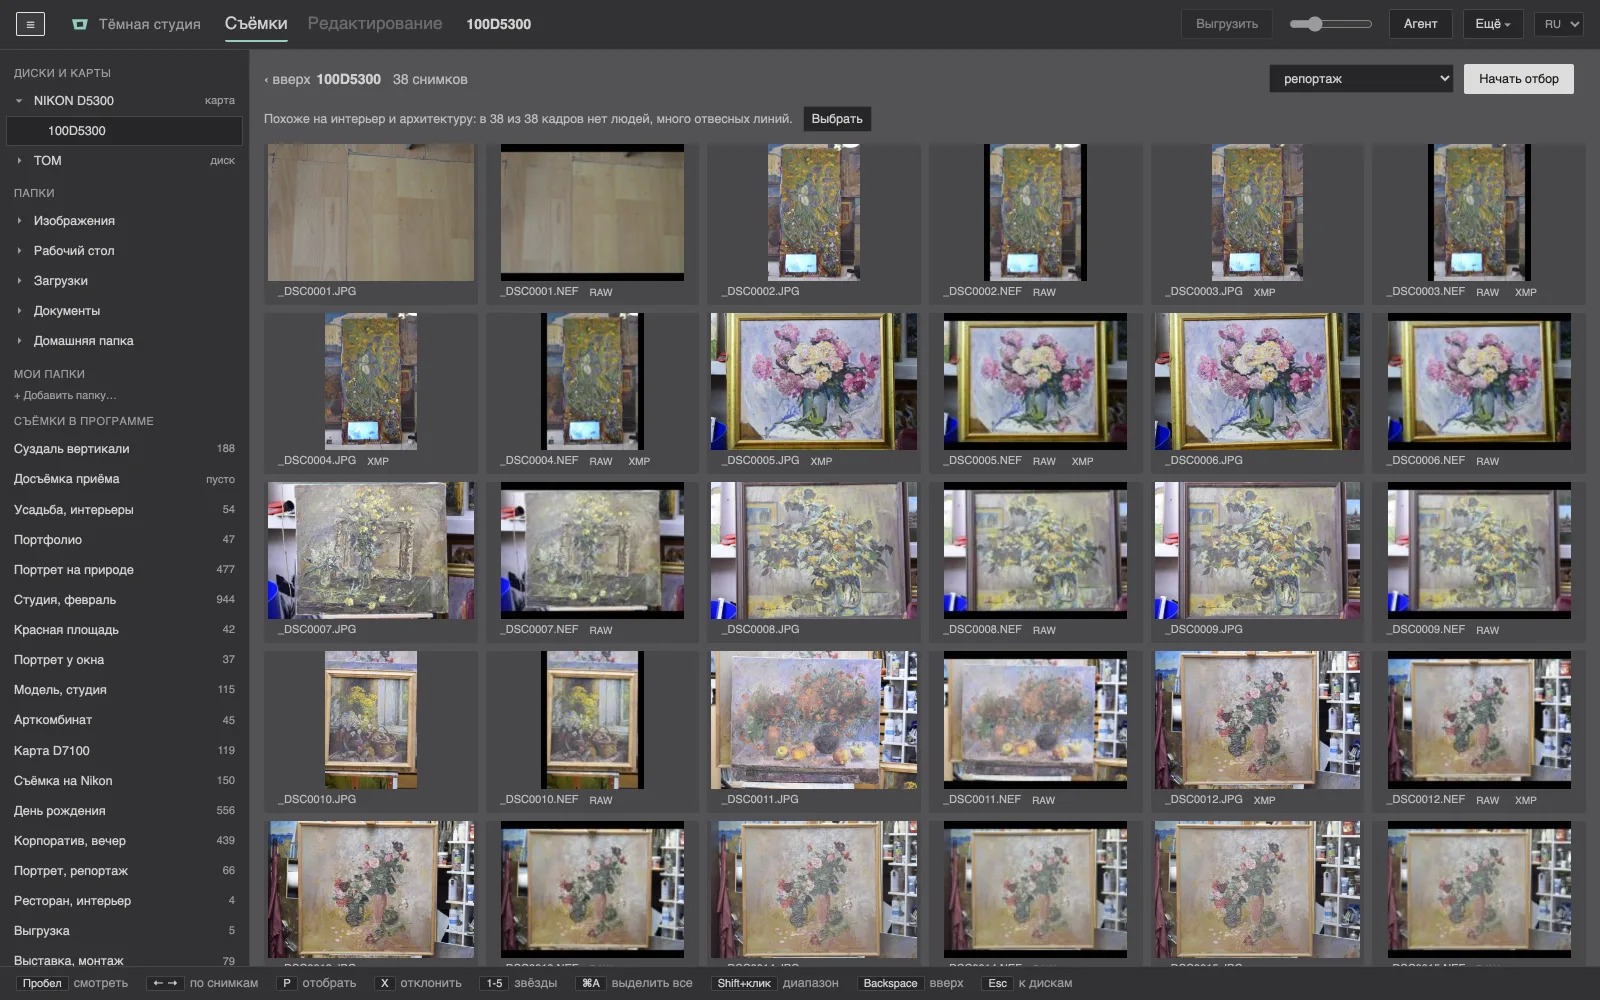Open the Арткомбинат shoot
1600x1000 pixels.
(124, 720)
